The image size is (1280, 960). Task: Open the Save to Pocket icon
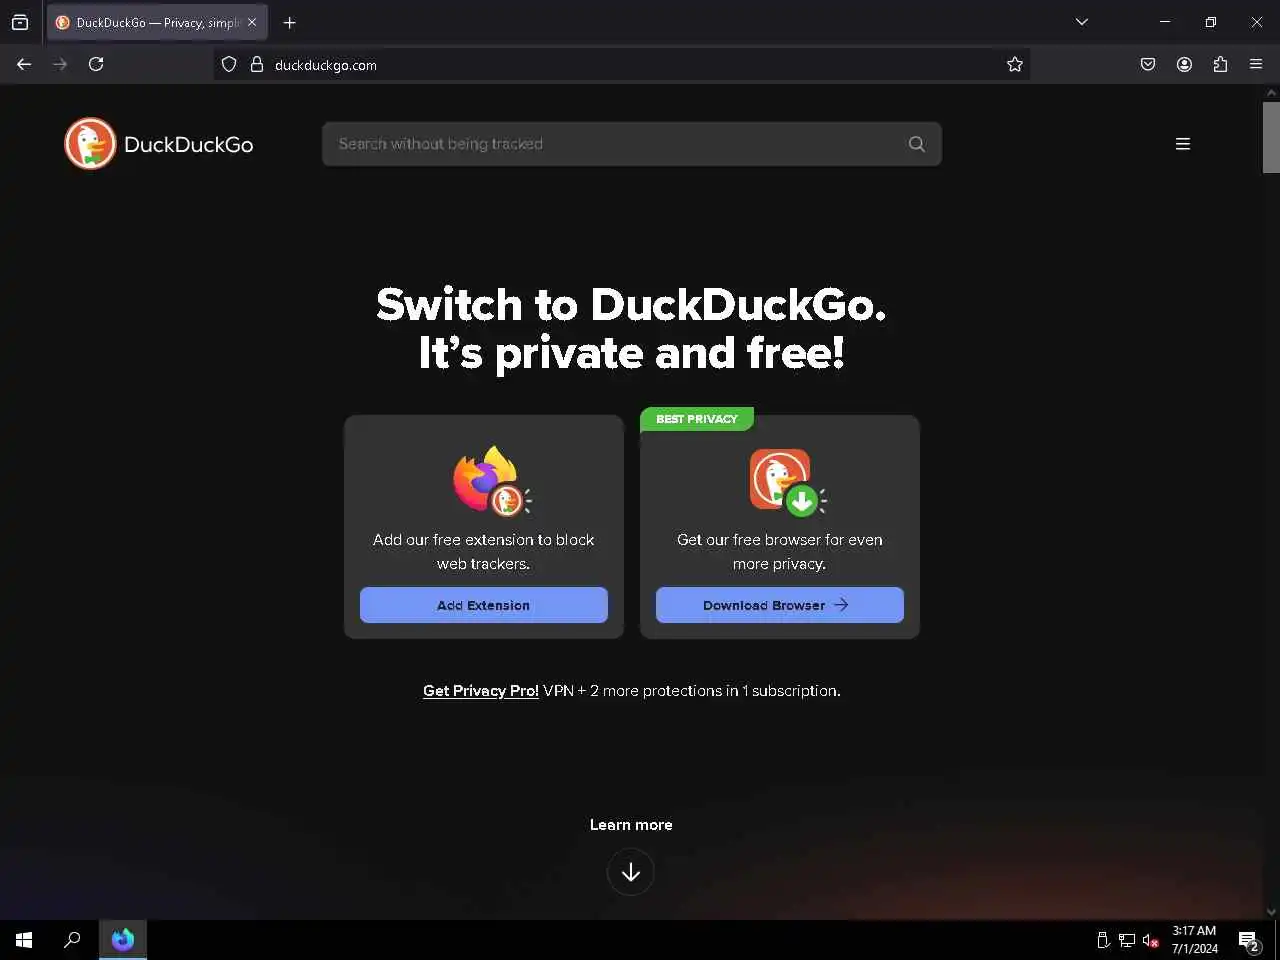(1148, 64)
